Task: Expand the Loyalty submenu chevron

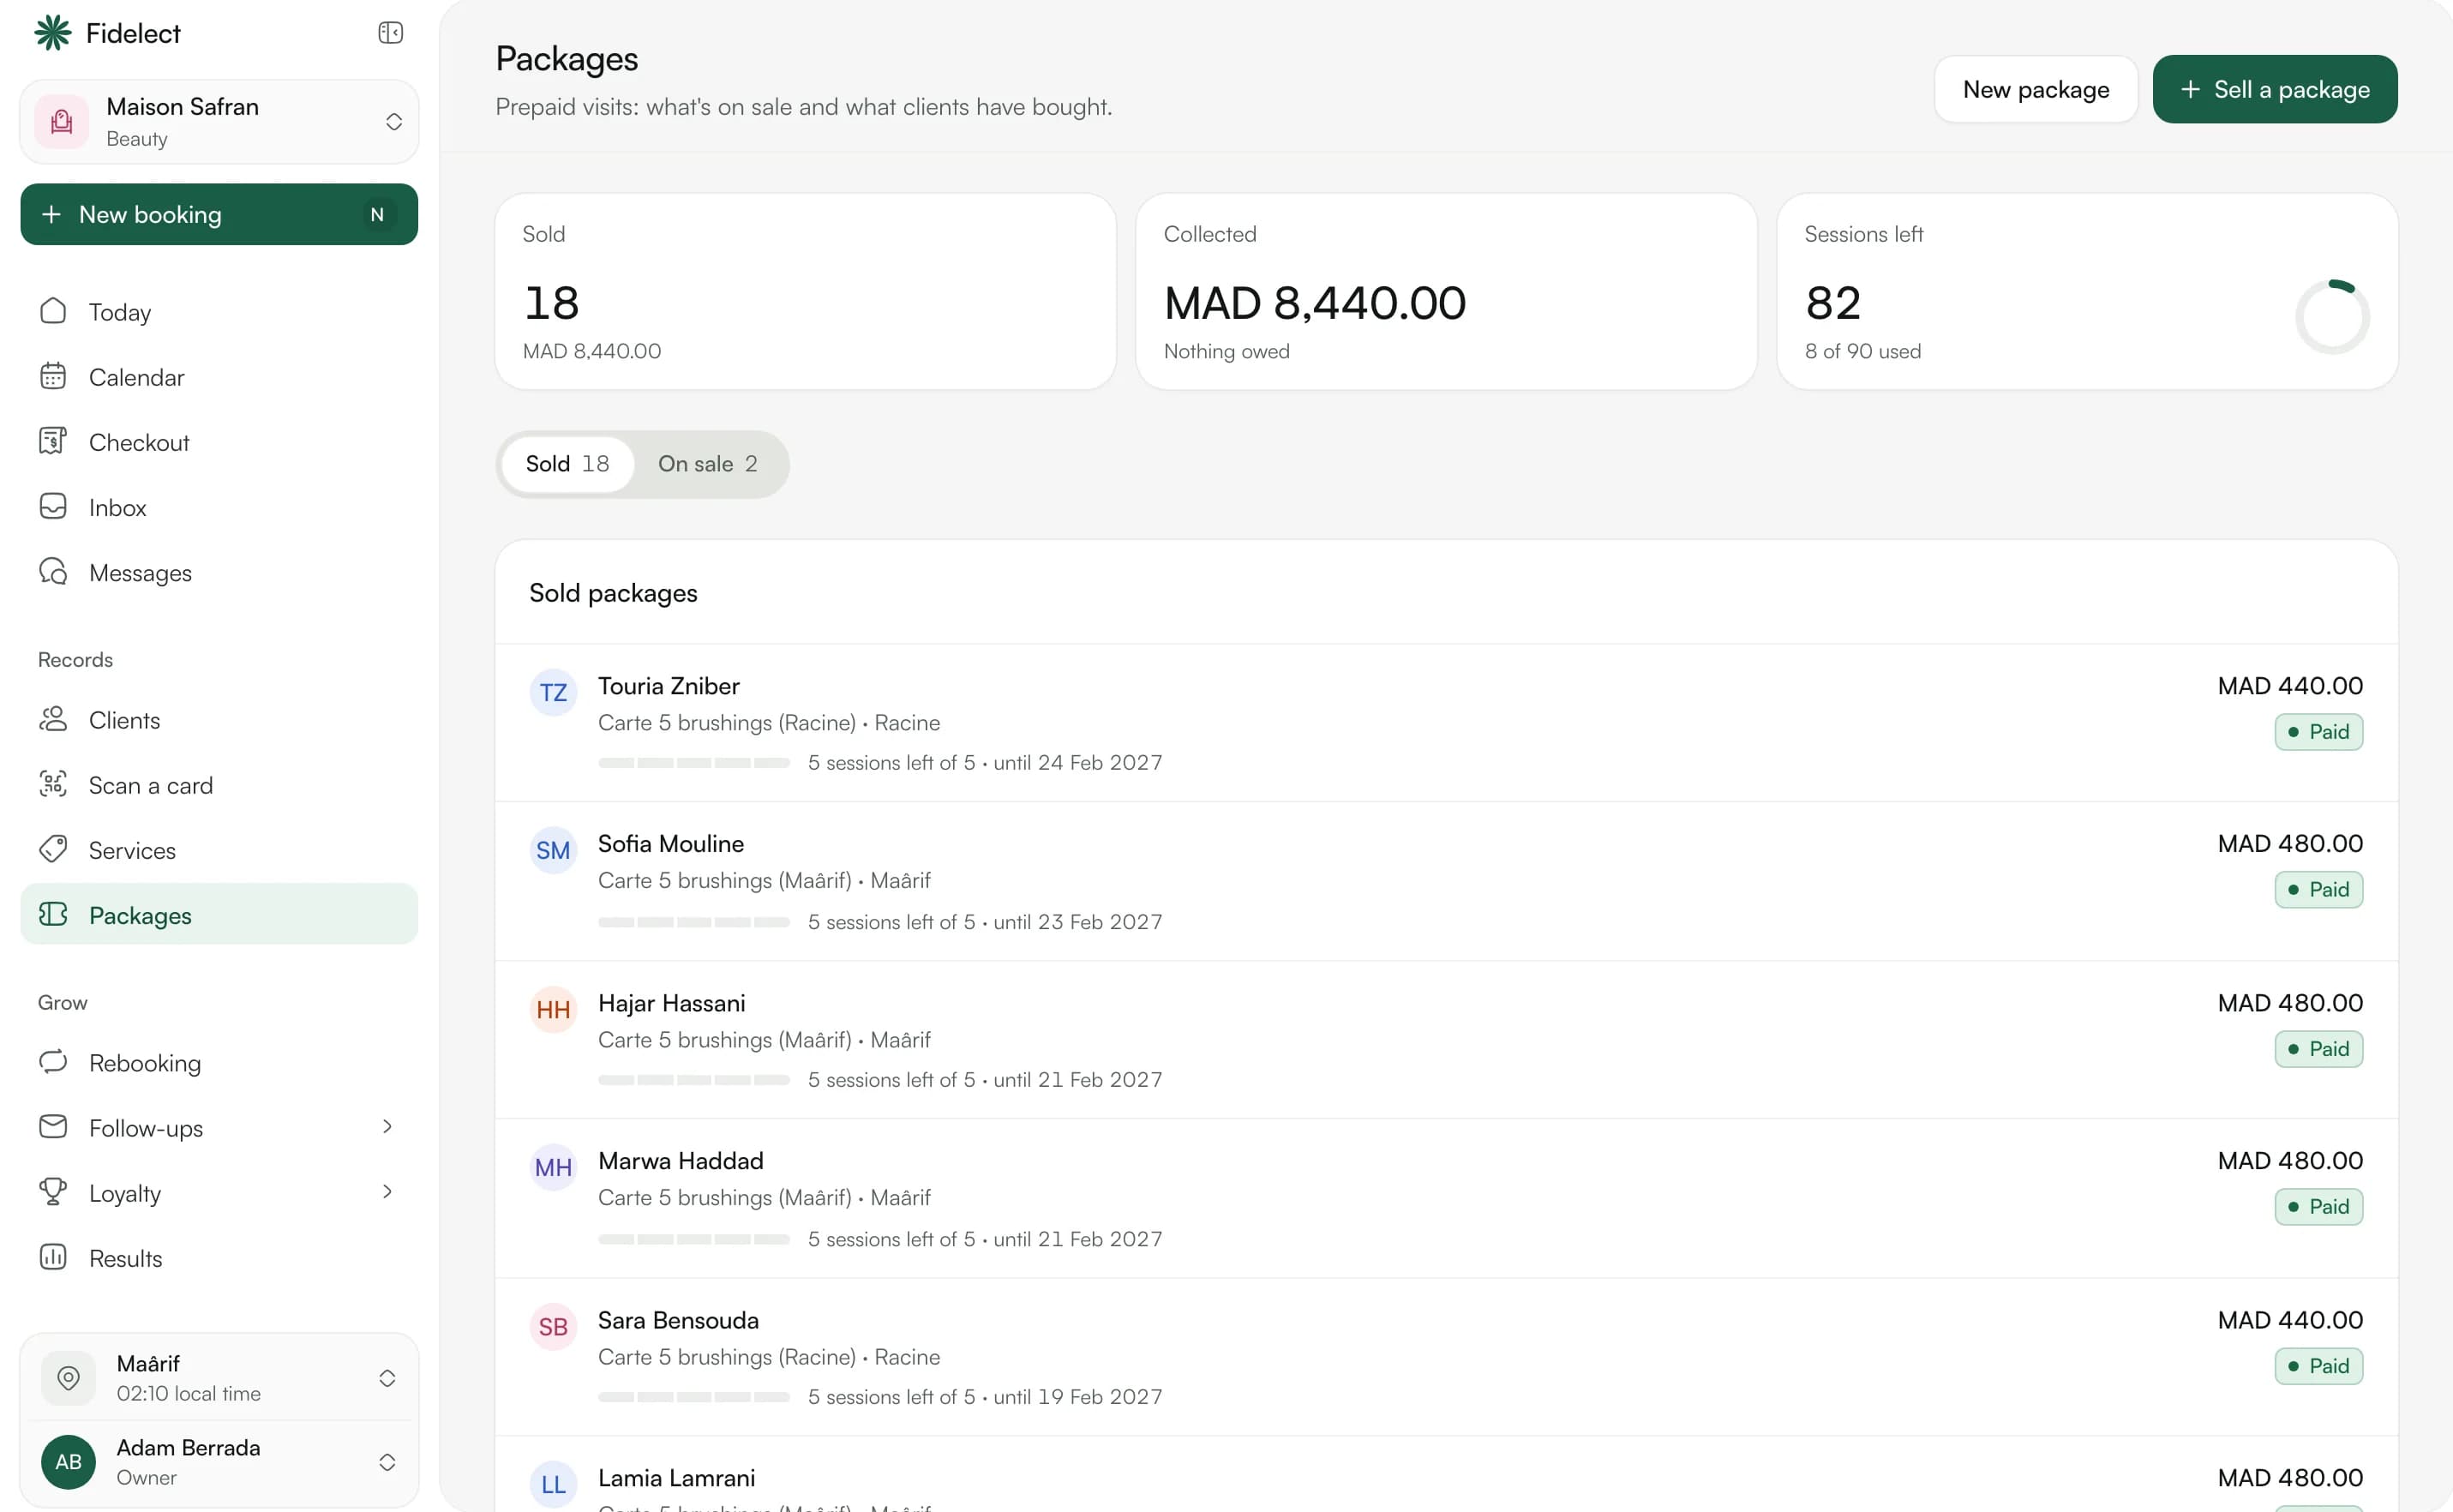Action: [387, 1192]
